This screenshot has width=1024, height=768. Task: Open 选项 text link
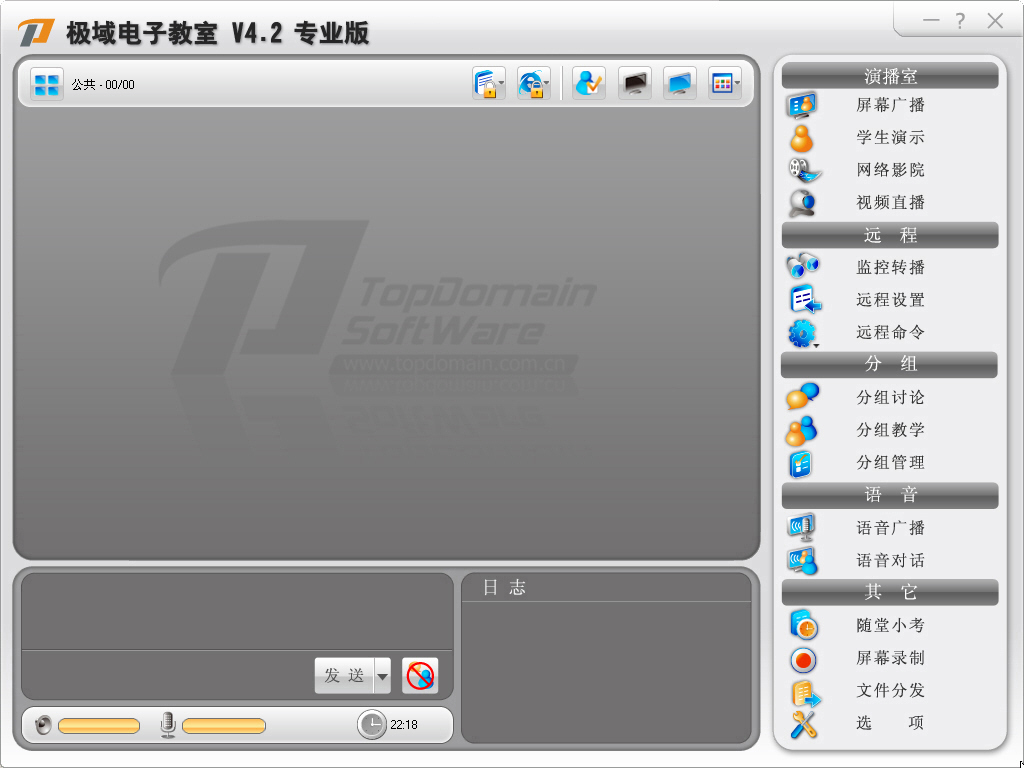tap(890, 723)
